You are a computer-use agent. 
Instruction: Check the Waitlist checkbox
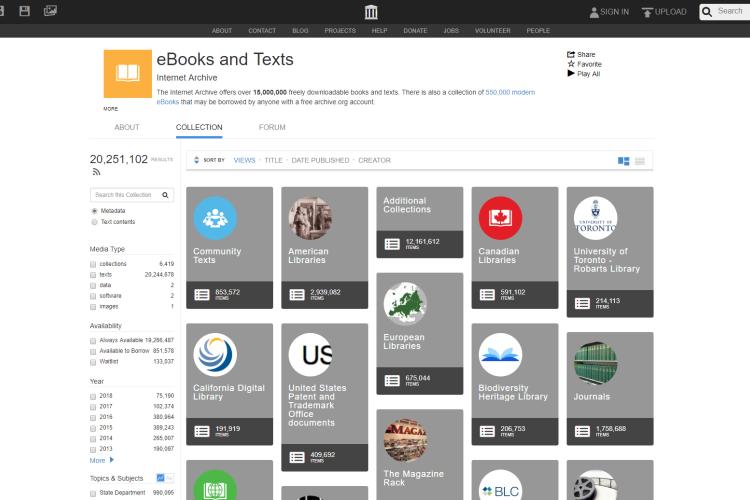93,362
